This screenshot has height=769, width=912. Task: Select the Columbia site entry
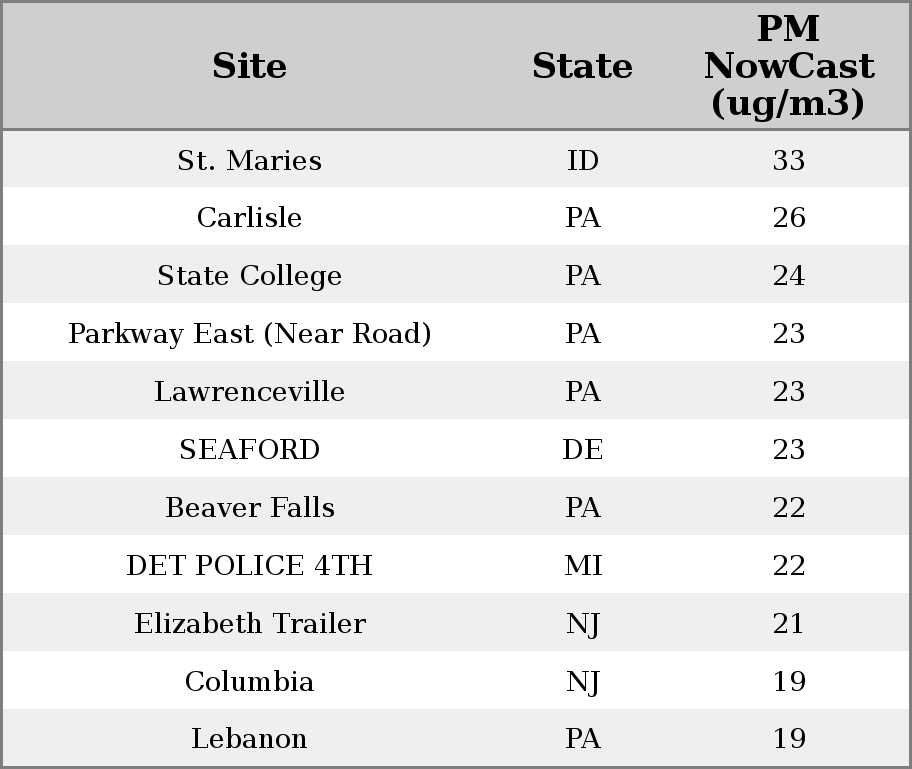click(249, 682)
